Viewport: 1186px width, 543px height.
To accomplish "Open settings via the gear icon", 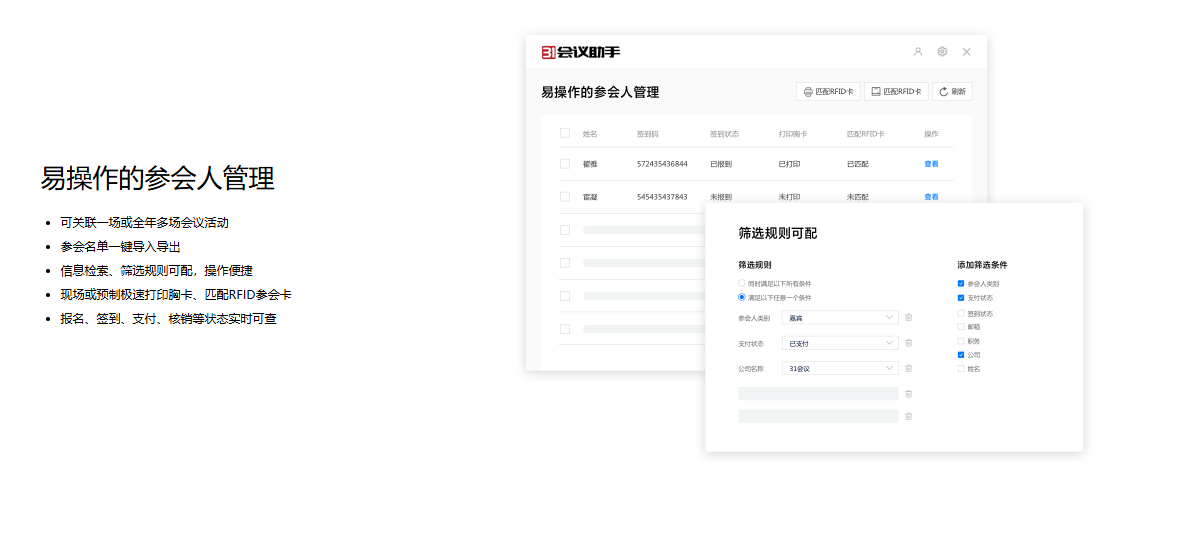I will click(x=942, y=52).
